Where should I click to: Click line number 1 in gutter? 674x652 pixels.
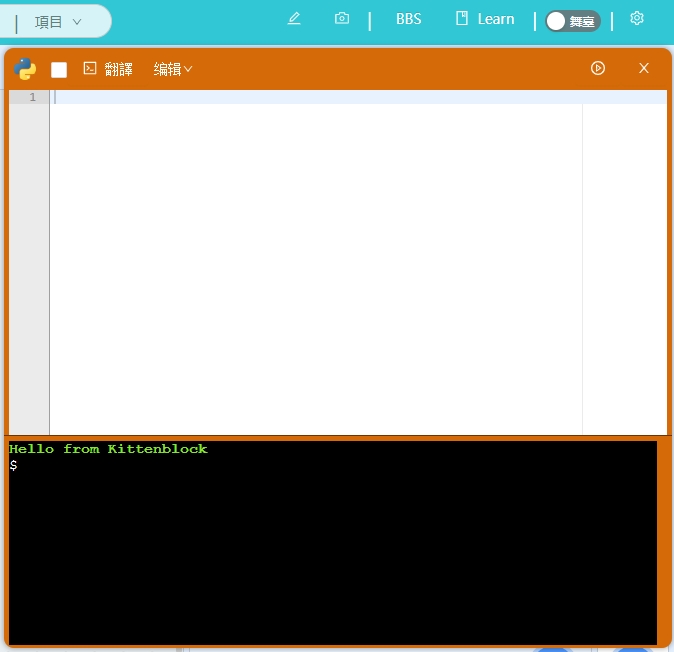[x=32, y=97]
